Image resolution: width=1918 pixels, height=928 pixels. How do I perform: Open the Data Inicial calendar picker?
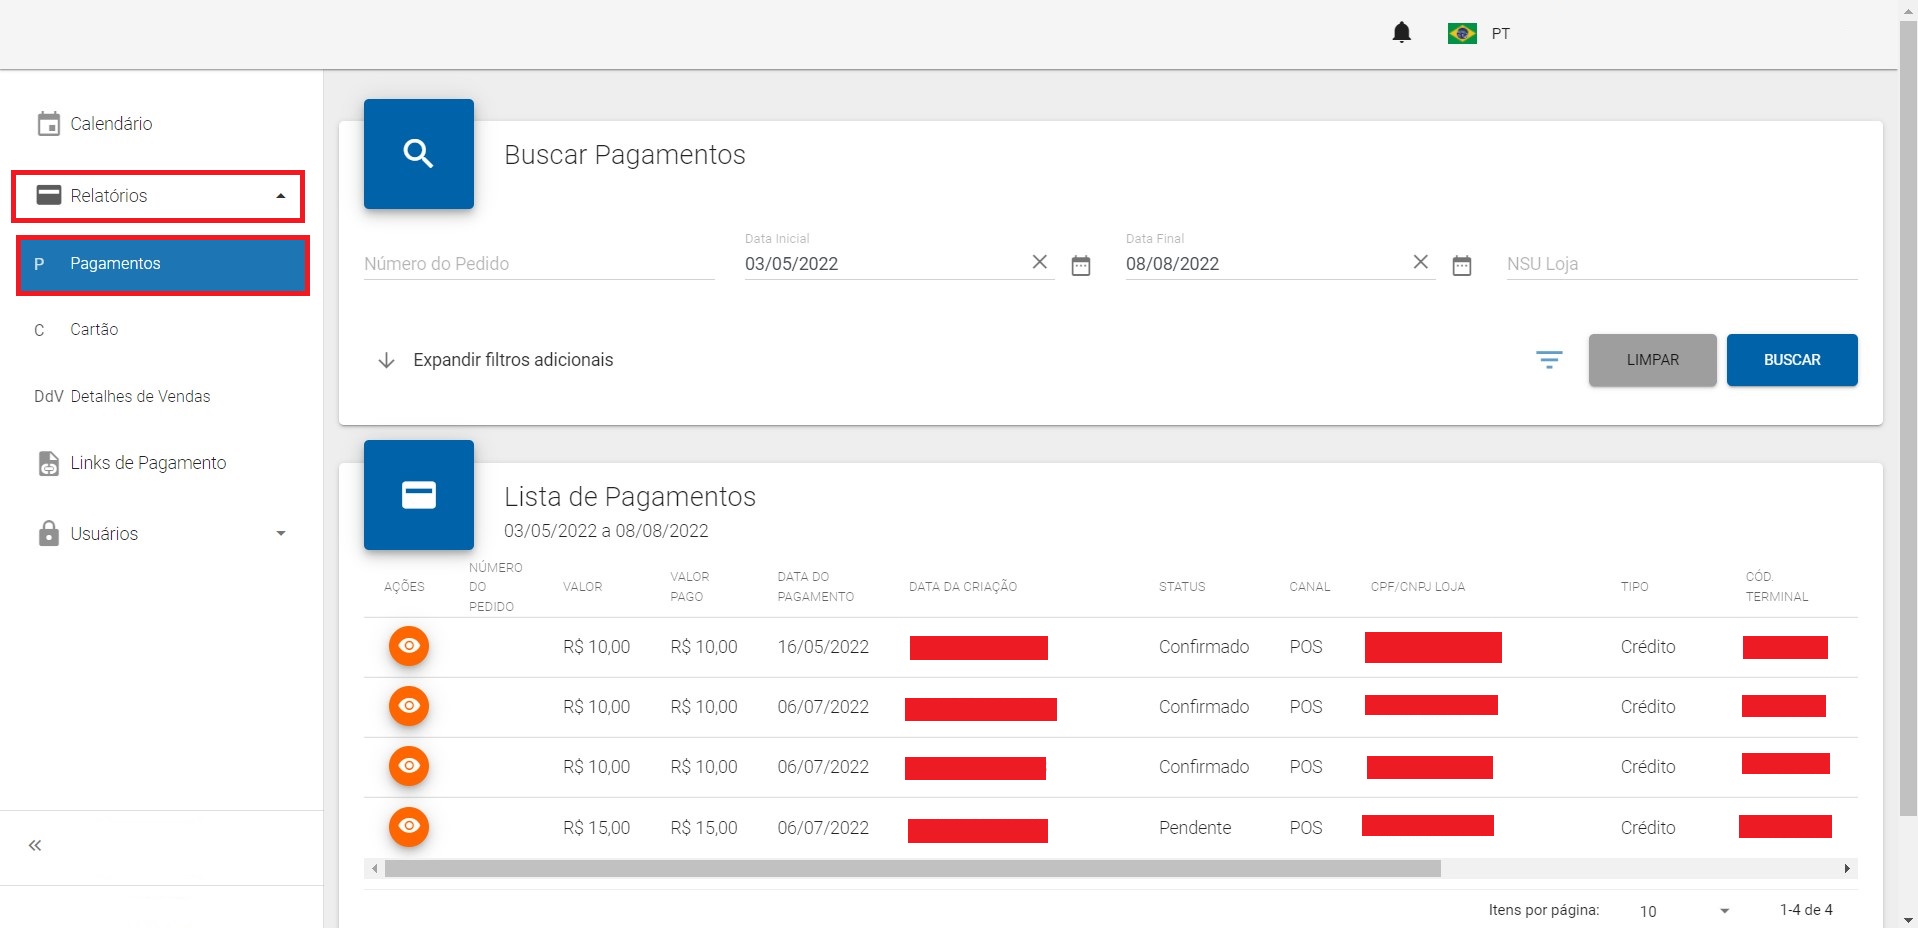1080,265
